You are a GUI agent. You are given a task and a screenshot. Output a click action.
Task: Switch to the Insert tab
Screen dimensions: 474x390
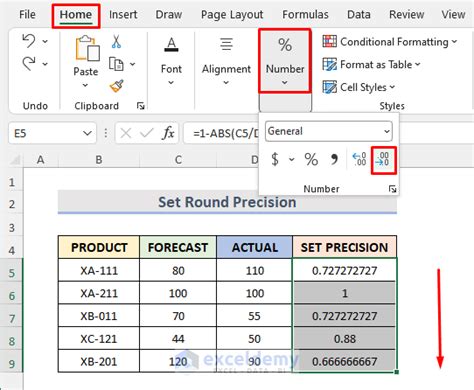[x=123, y=15]
